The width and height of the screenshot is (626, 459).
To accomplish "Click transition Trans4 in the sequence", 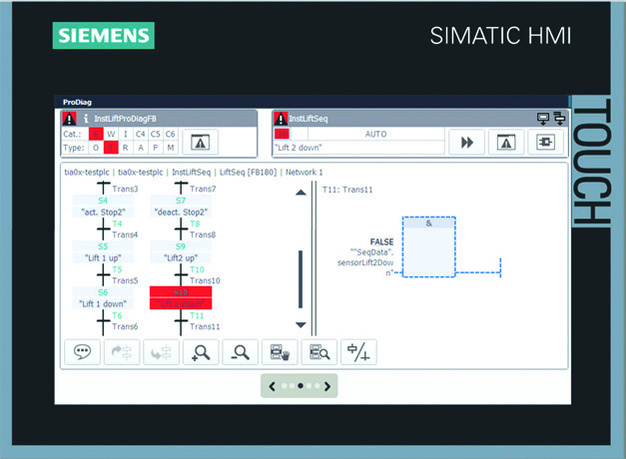I will 125,235.
